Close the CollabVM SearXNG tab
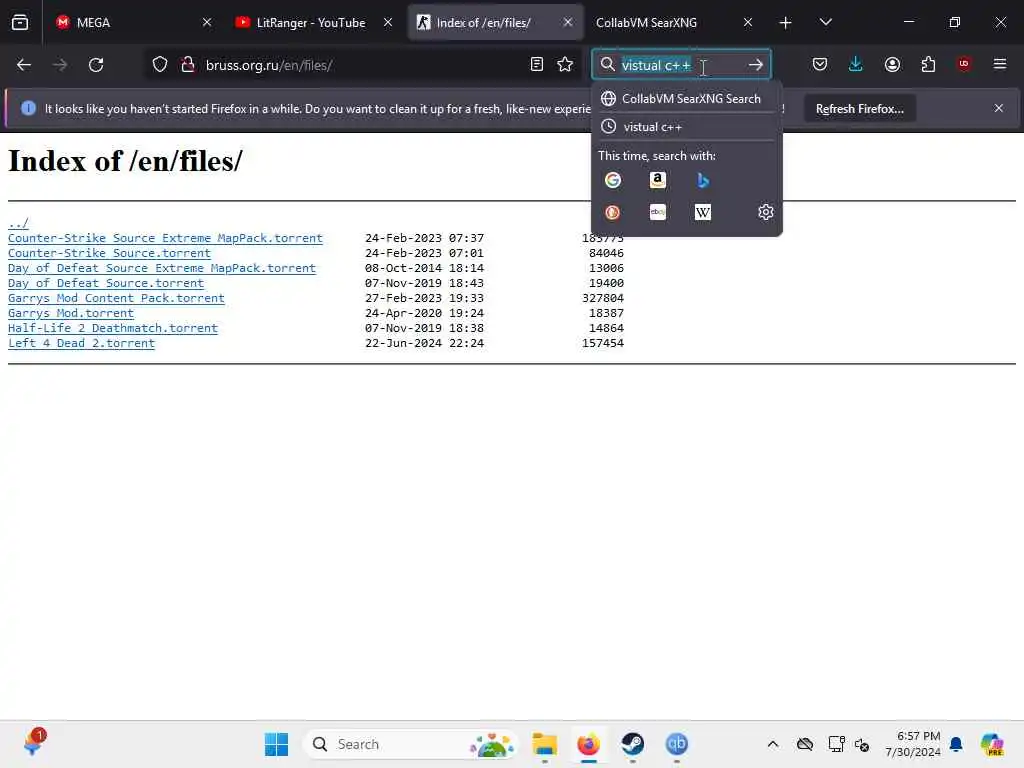 (748, 22)
